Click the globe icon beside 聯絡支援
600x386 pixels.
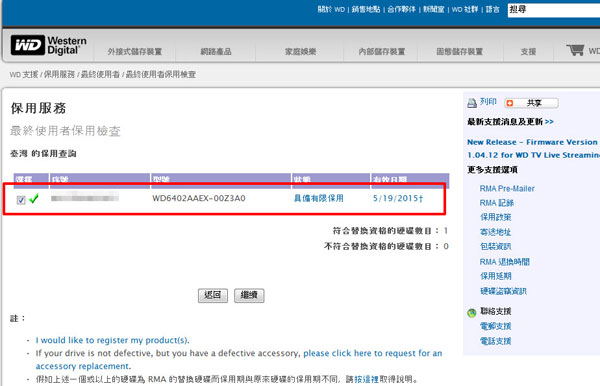coord(472,313)
